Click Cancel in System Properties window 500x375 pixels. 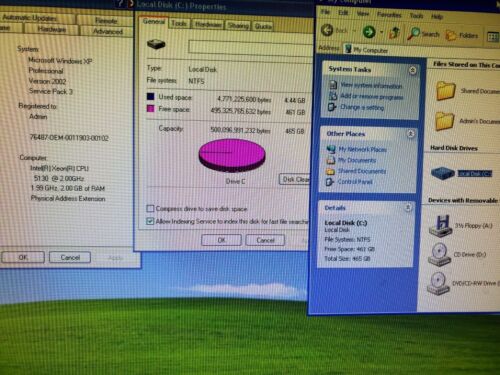coord(70,258)
